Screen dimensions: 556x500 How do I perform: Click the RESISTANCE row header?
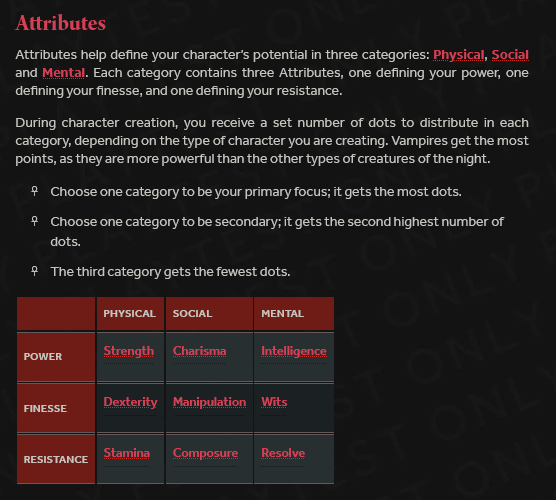pos(56,460)
